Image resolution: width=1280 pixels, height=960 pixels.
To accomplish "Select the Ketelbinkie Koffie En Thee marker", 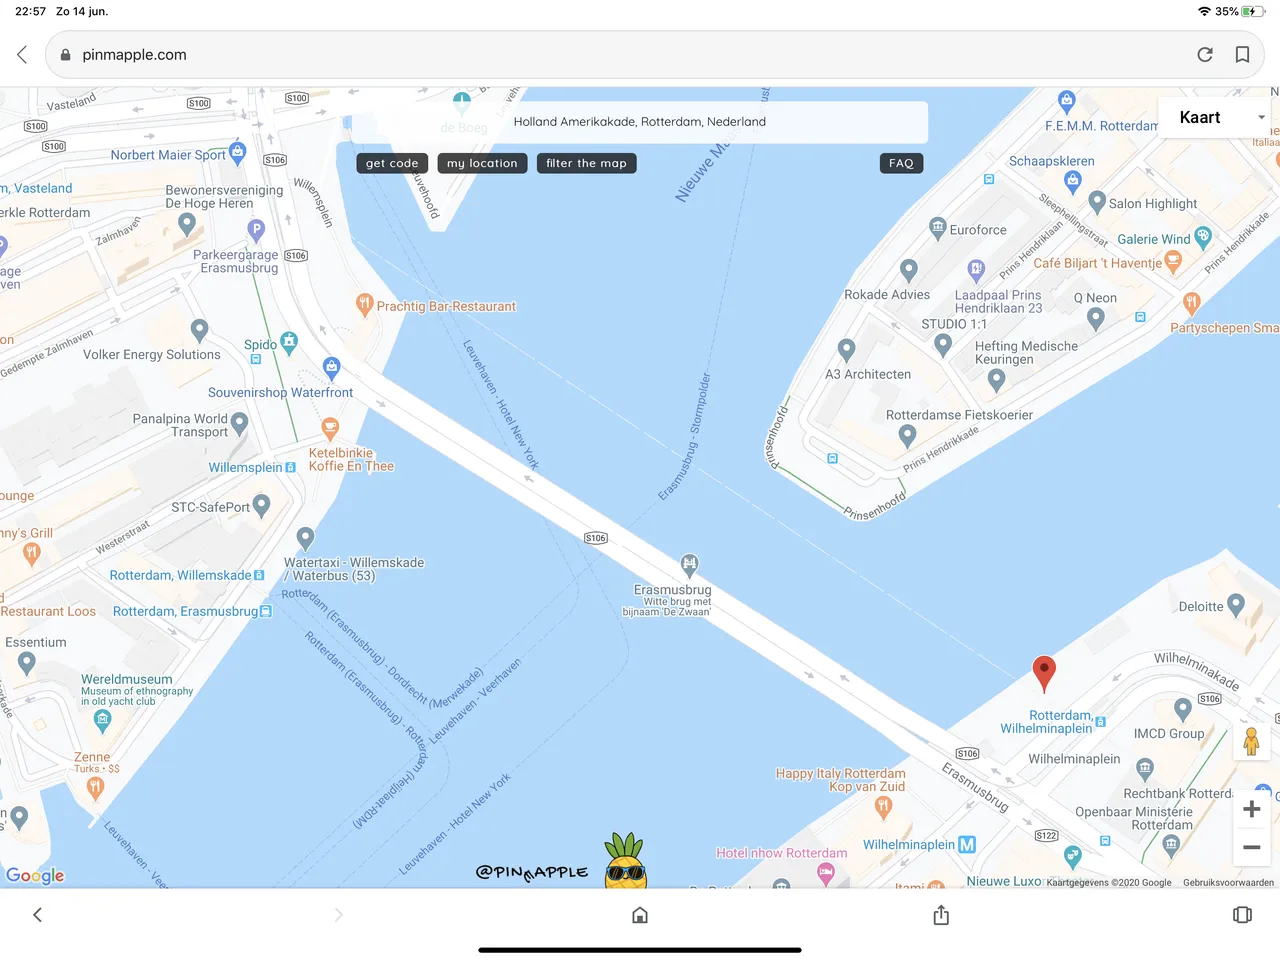I will (329, 429).
